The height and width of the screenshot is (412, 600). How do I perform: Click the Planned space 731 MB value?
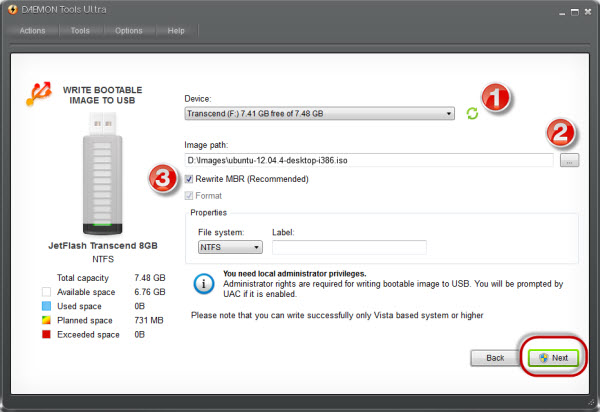(x=149, y=320)
